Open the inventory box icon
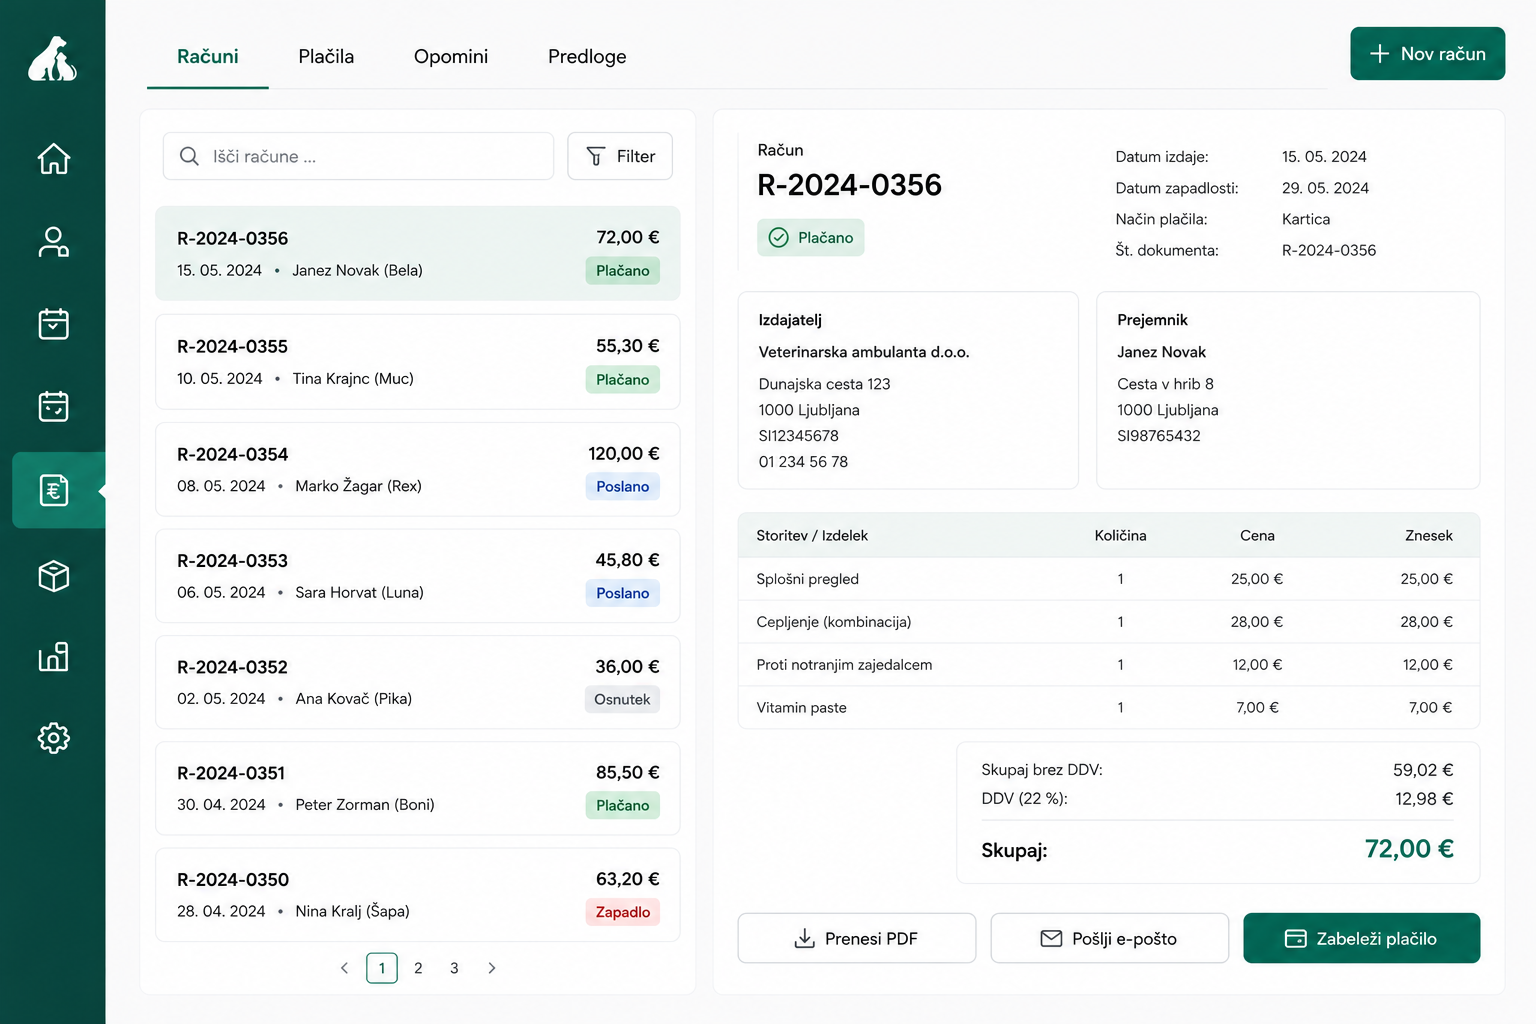The width and height of the screenshot is (1536, 1024). (x=54, y=575)
